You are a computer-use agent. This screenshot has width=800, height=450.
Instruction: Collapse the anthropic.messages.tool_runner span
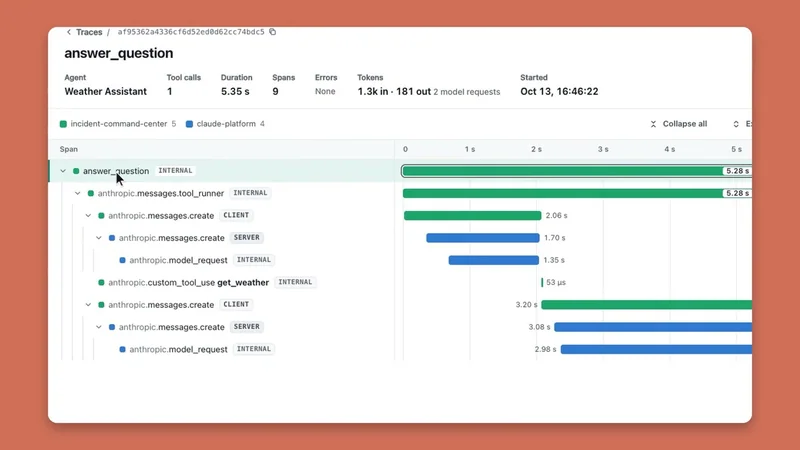[78, 193]
